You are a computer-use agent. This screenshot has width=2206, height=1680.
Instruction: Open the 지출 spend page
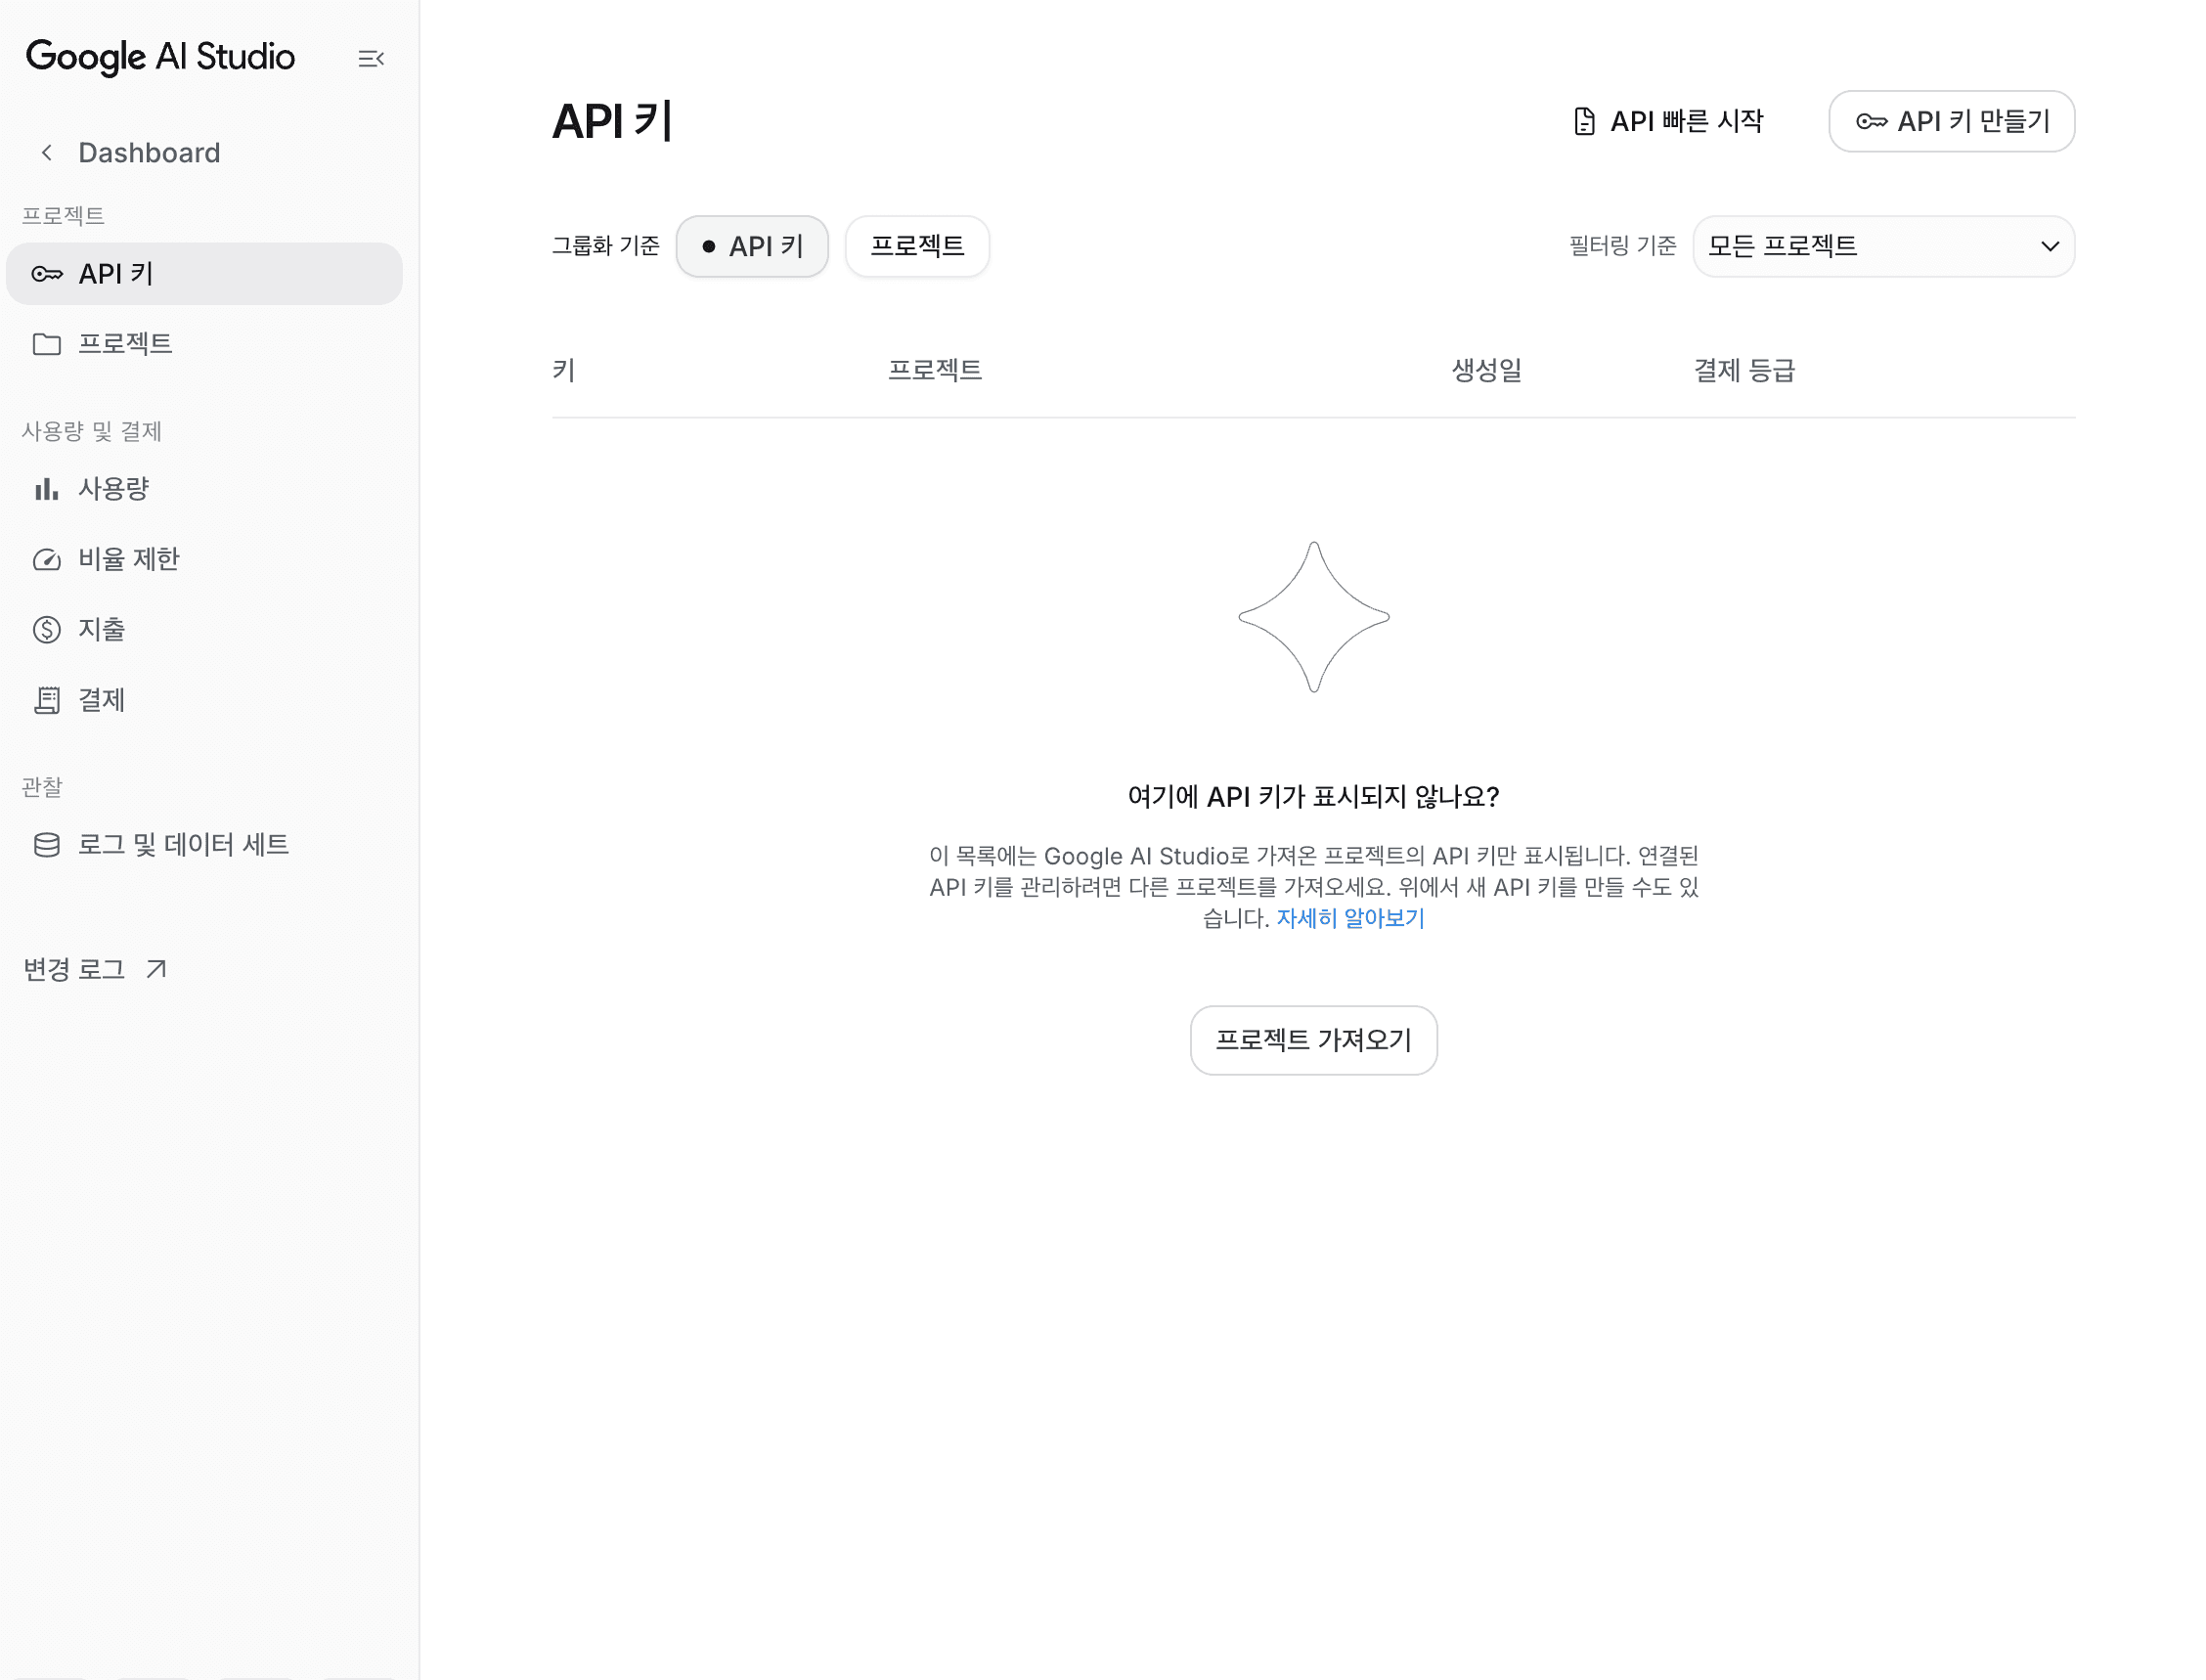(204, 630)
